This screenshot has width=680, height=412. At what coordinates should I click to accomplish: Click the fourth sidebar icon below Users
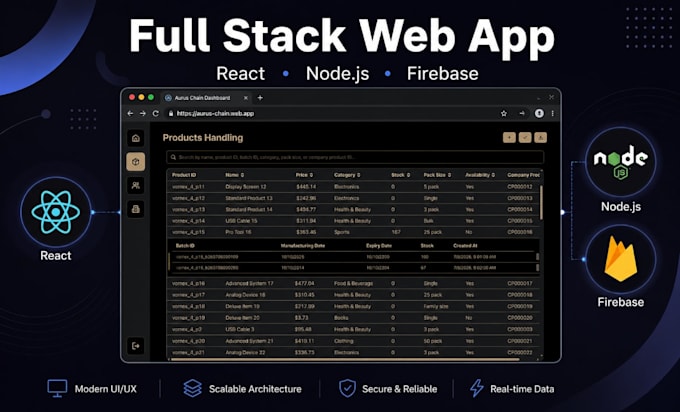(136, 209)
